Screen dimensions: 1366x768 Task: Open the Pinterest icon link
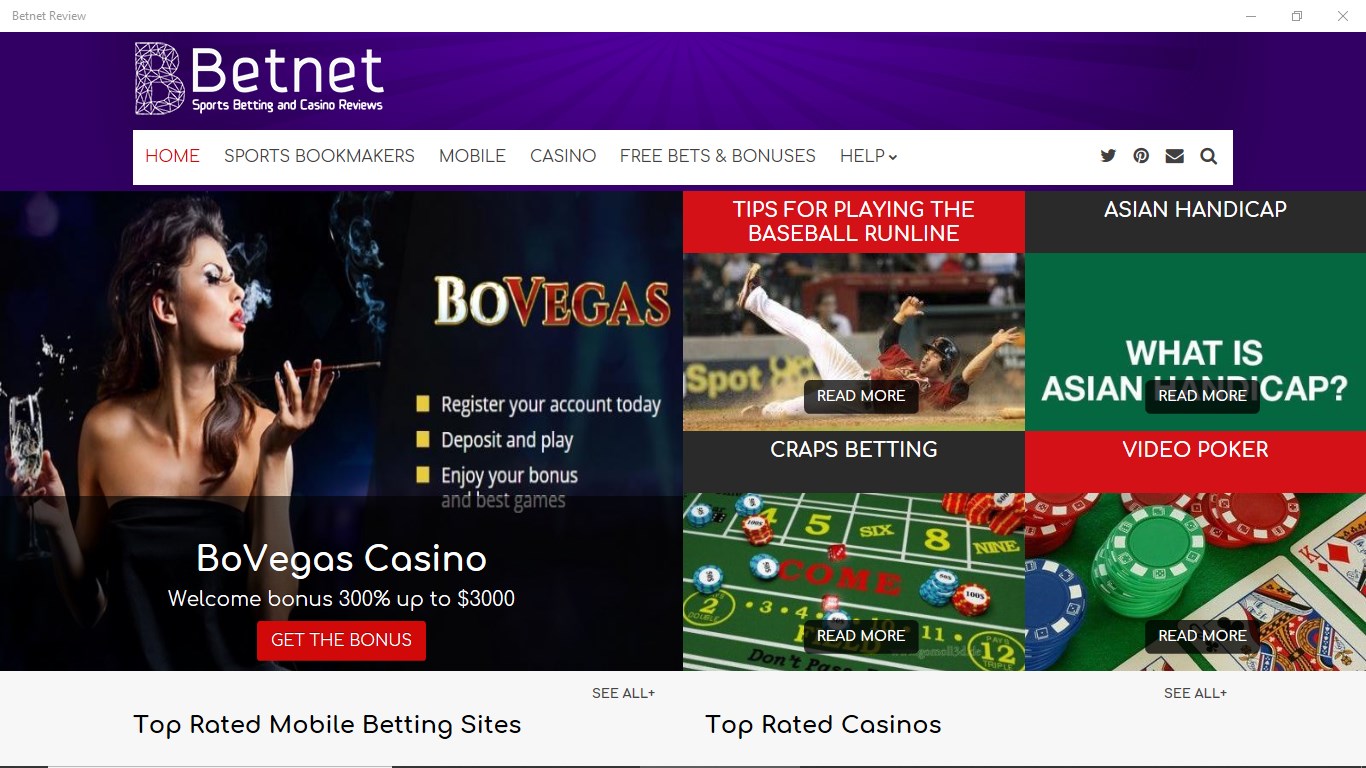click(x=1141, y=156)
